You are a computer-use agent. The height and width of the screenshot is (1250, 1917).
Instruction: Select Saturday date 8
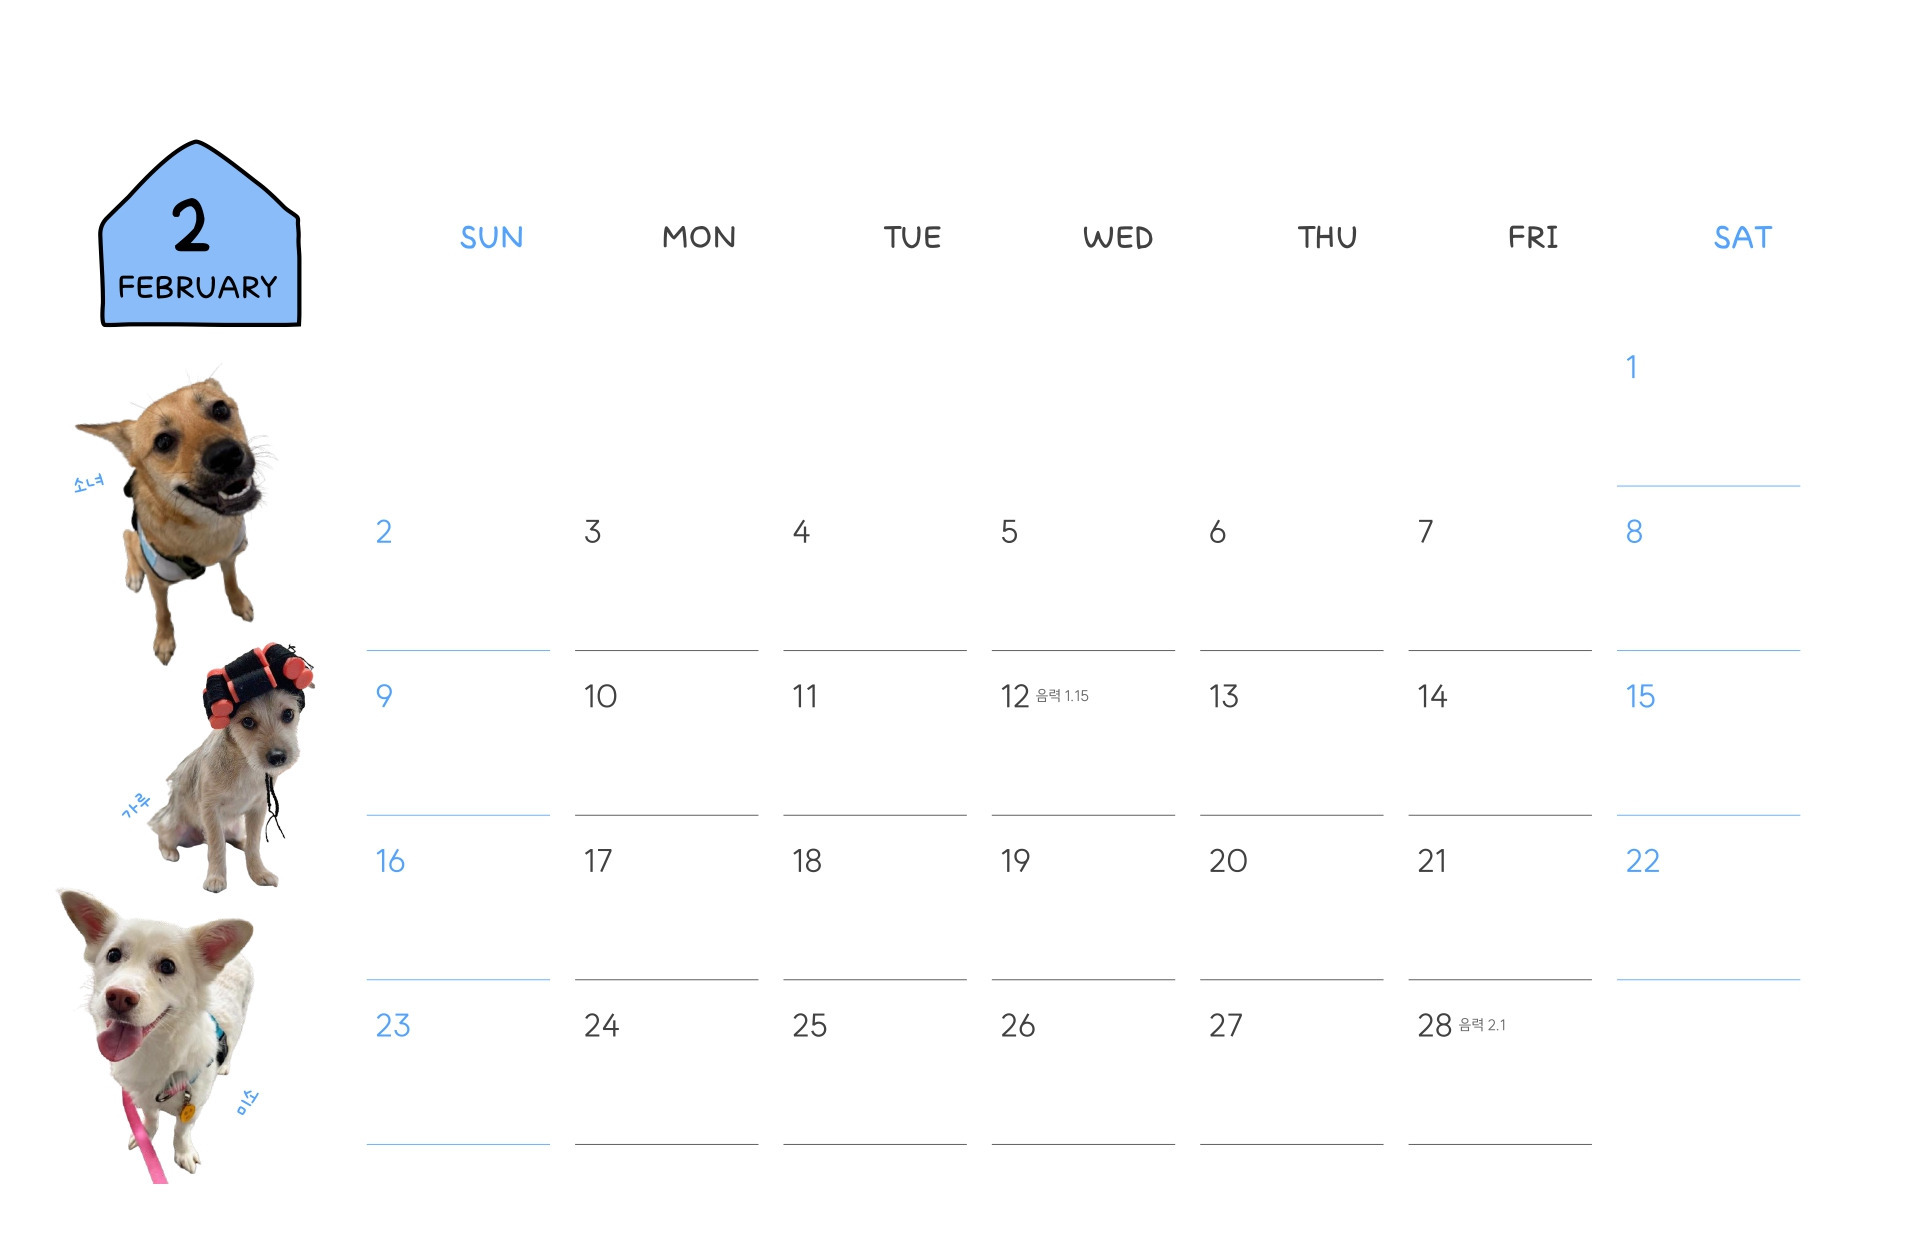click(x=1634, y=531)
